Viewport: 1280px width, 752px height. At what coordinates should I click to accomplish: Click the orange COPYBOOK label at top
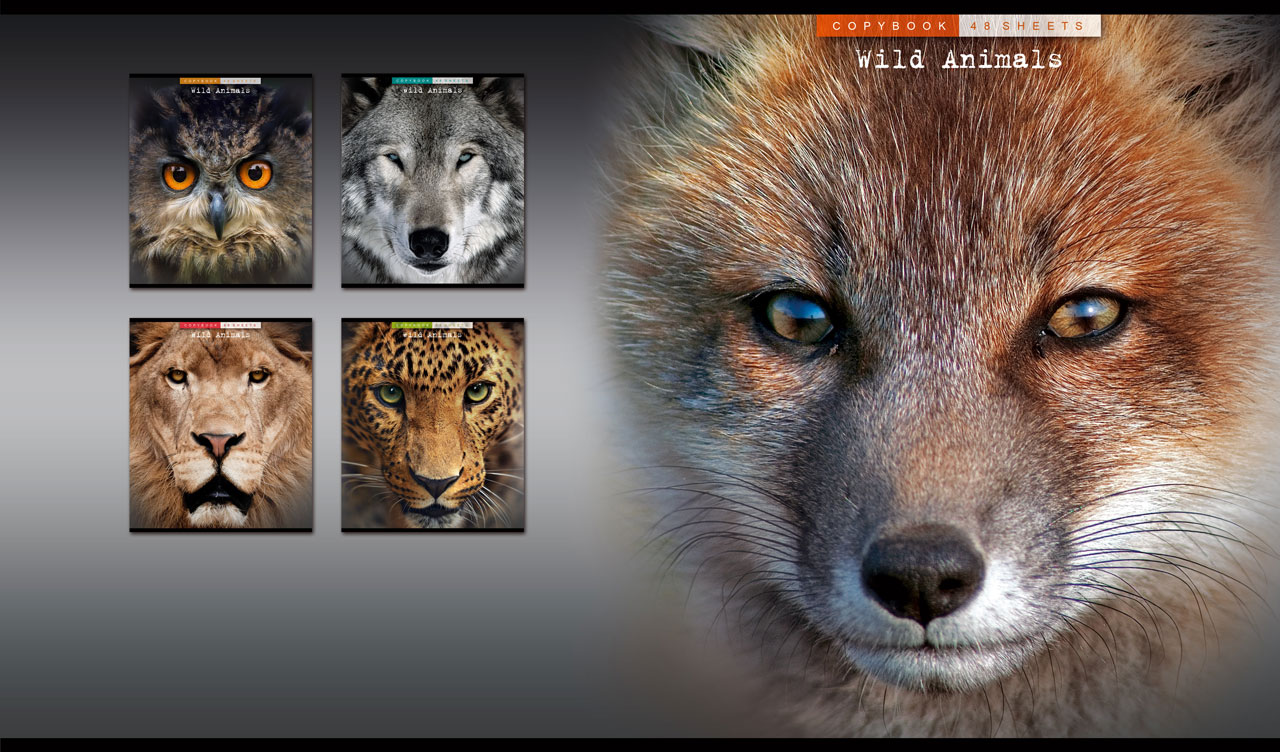[x=888, y=26]
